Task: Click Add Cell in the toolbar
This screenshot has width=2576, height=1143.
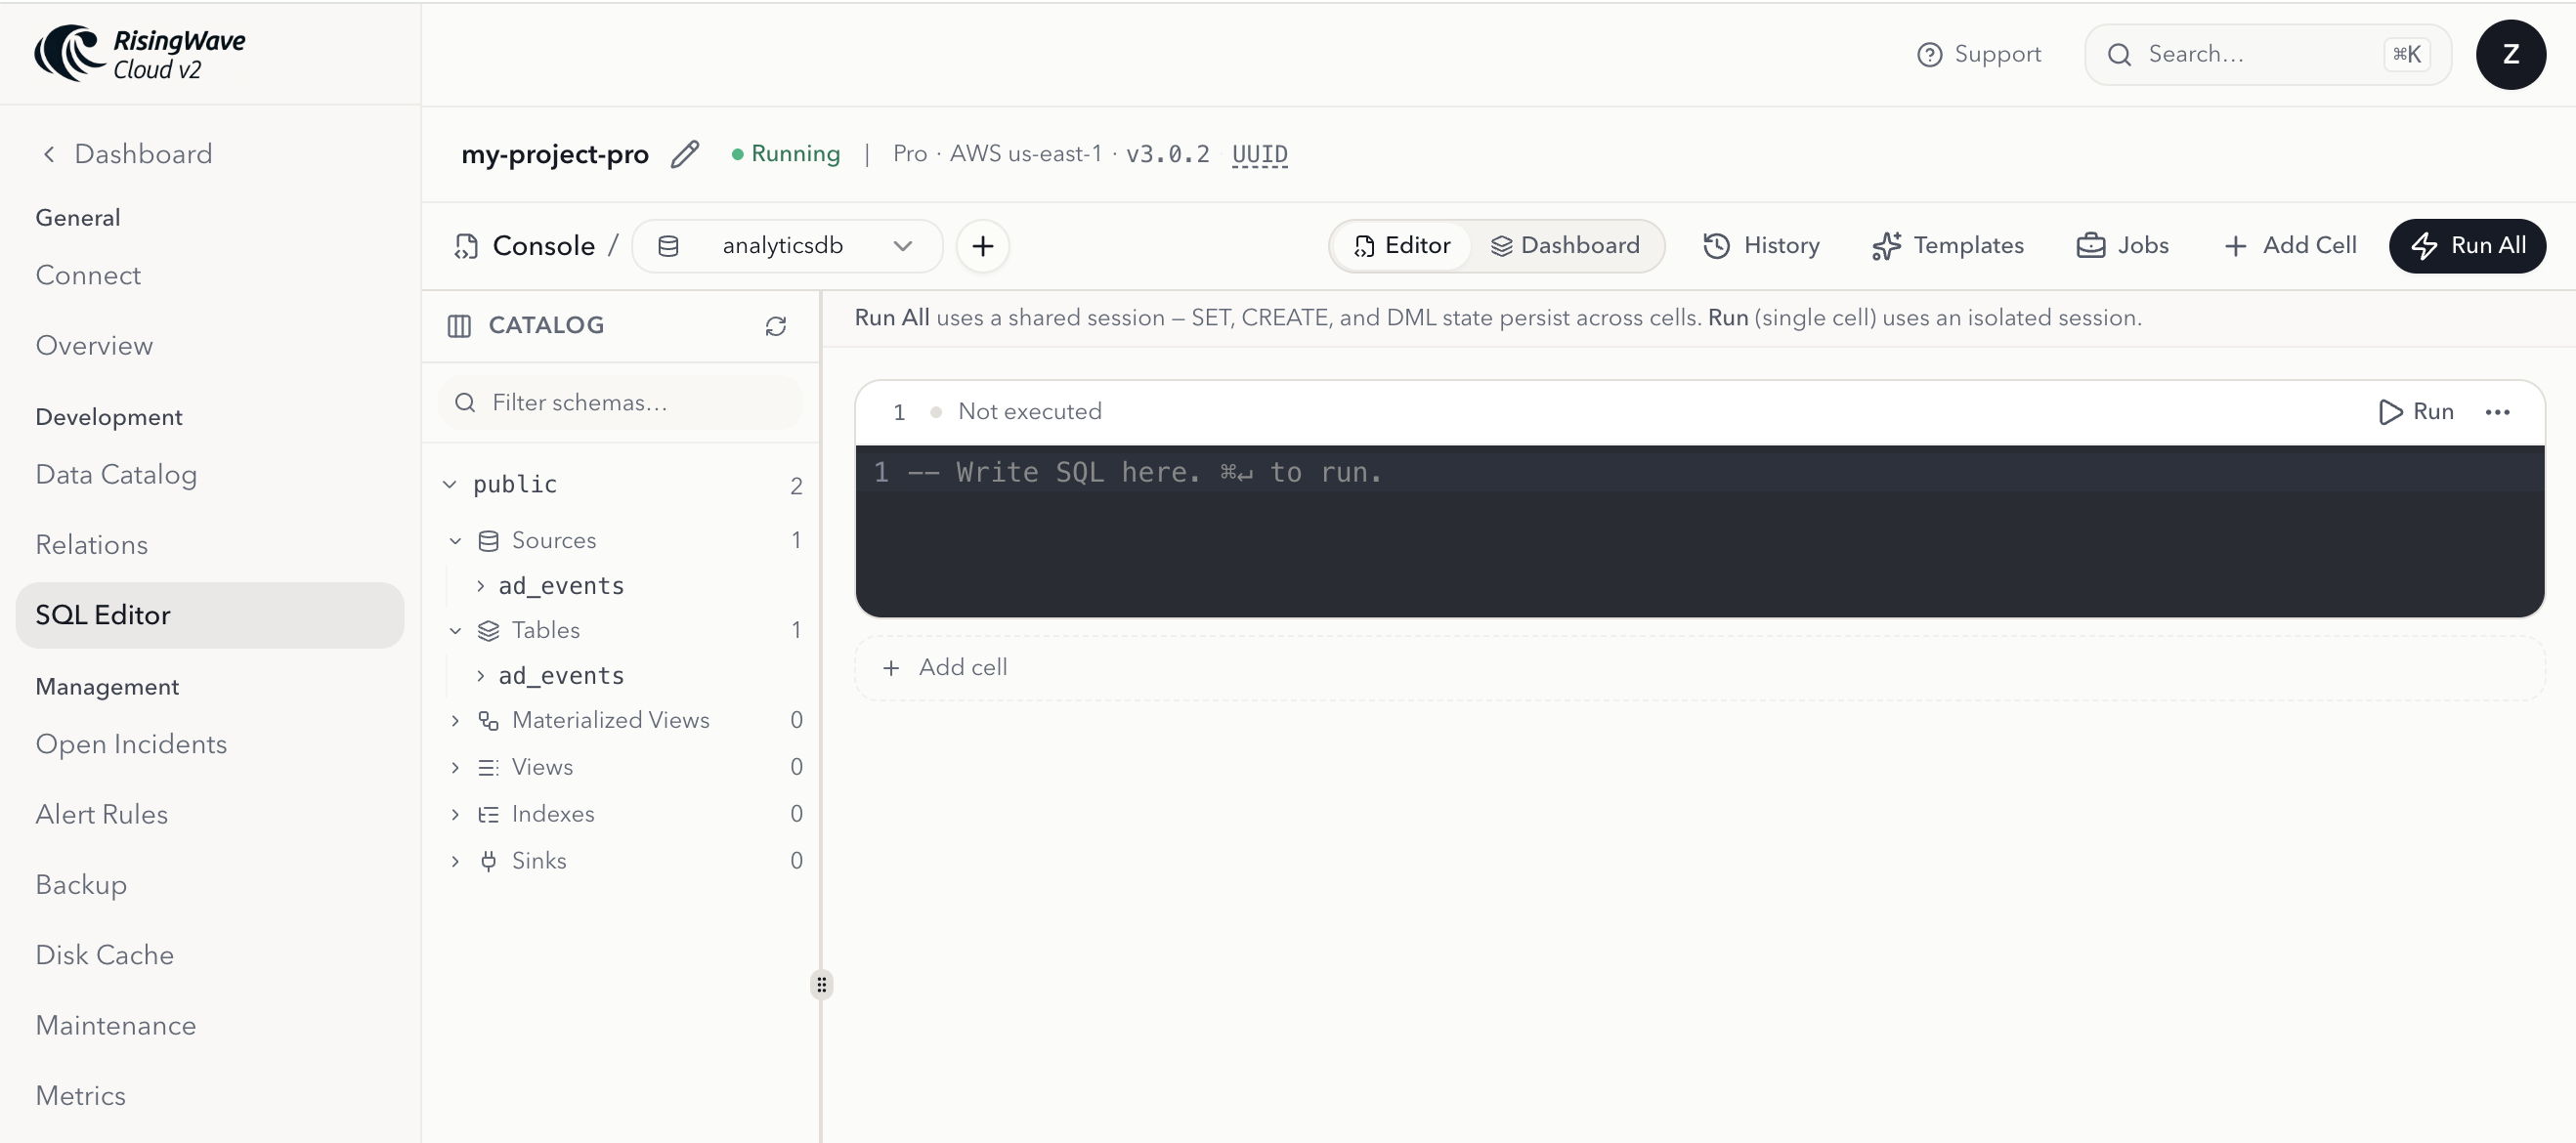Action: 2290,246
